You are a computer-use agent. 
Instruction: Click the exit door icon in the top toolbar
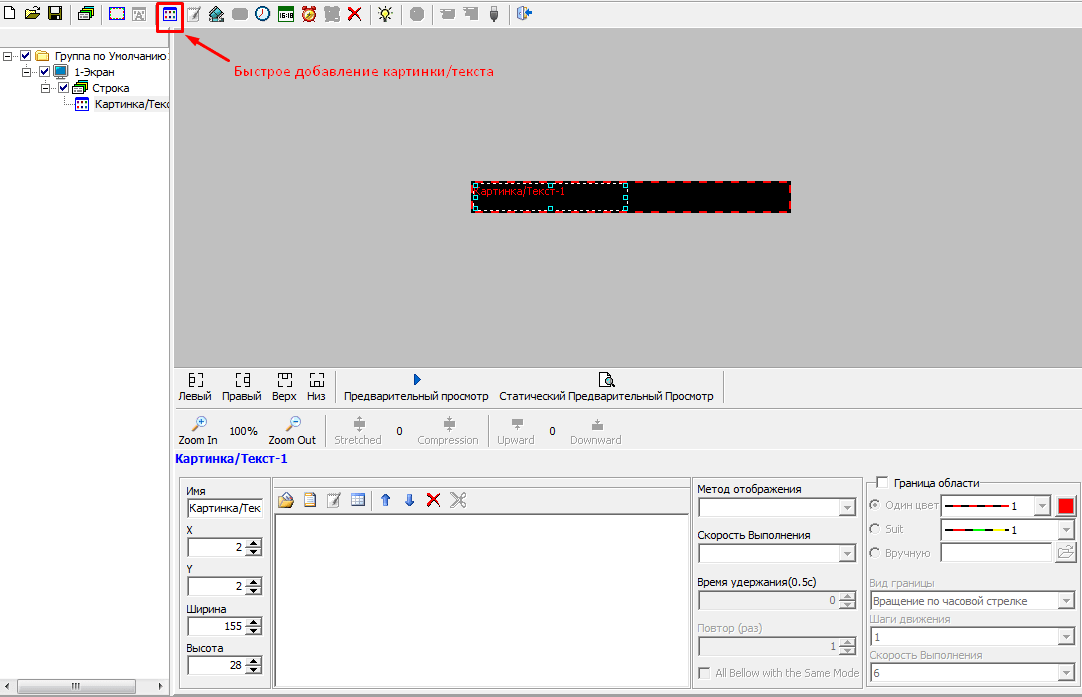tap(524, 14)
